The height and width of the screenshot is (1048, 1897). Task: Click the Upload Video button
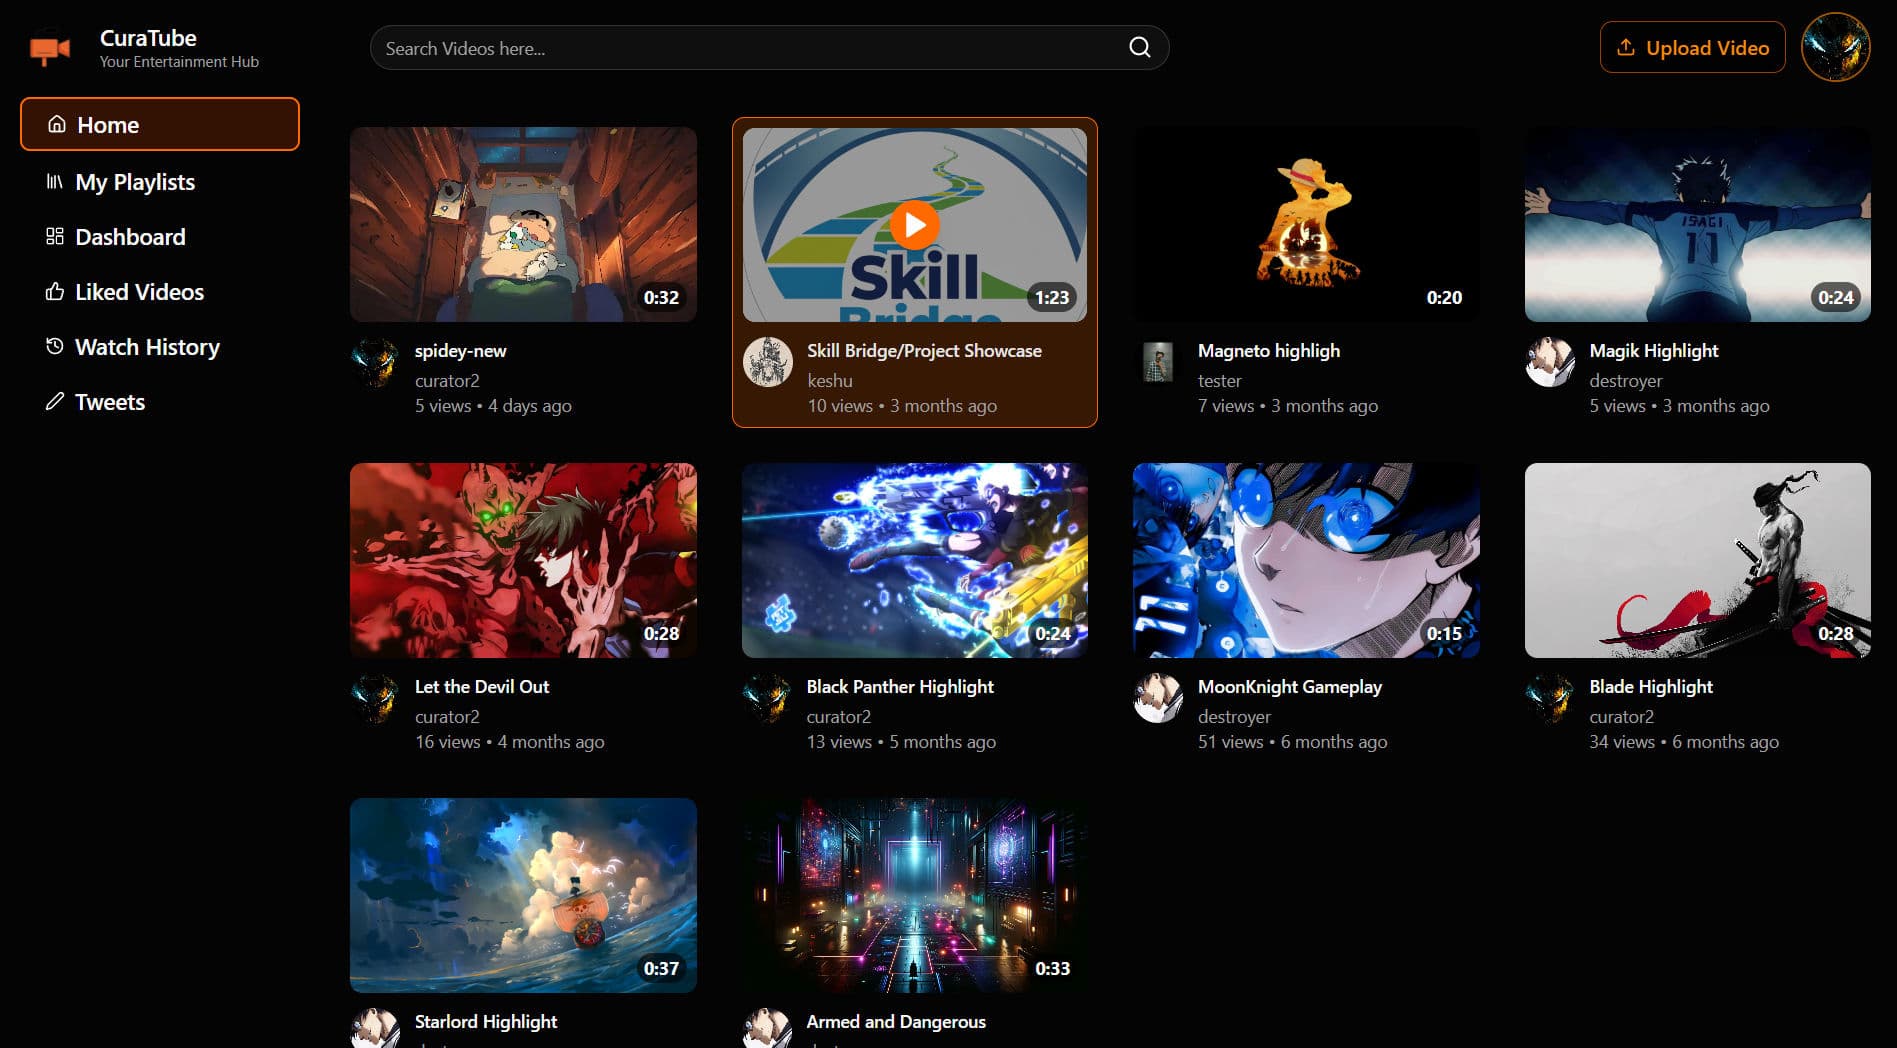(1692, 48)
